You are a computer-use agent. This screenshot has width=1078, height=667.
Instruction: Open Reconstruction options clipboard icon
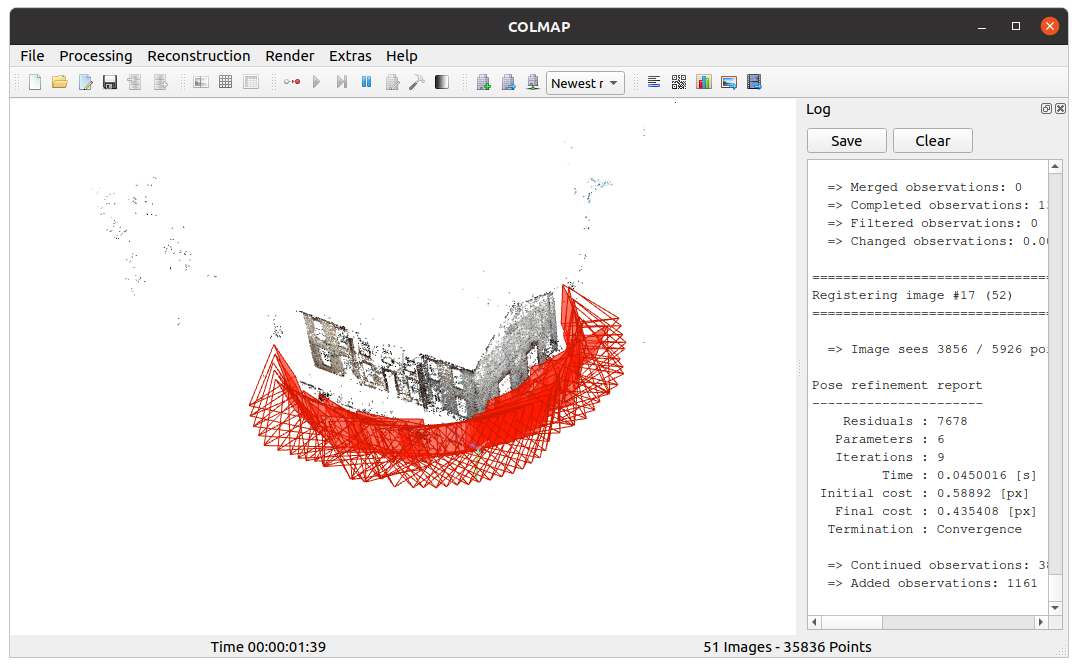click(392, 83)
